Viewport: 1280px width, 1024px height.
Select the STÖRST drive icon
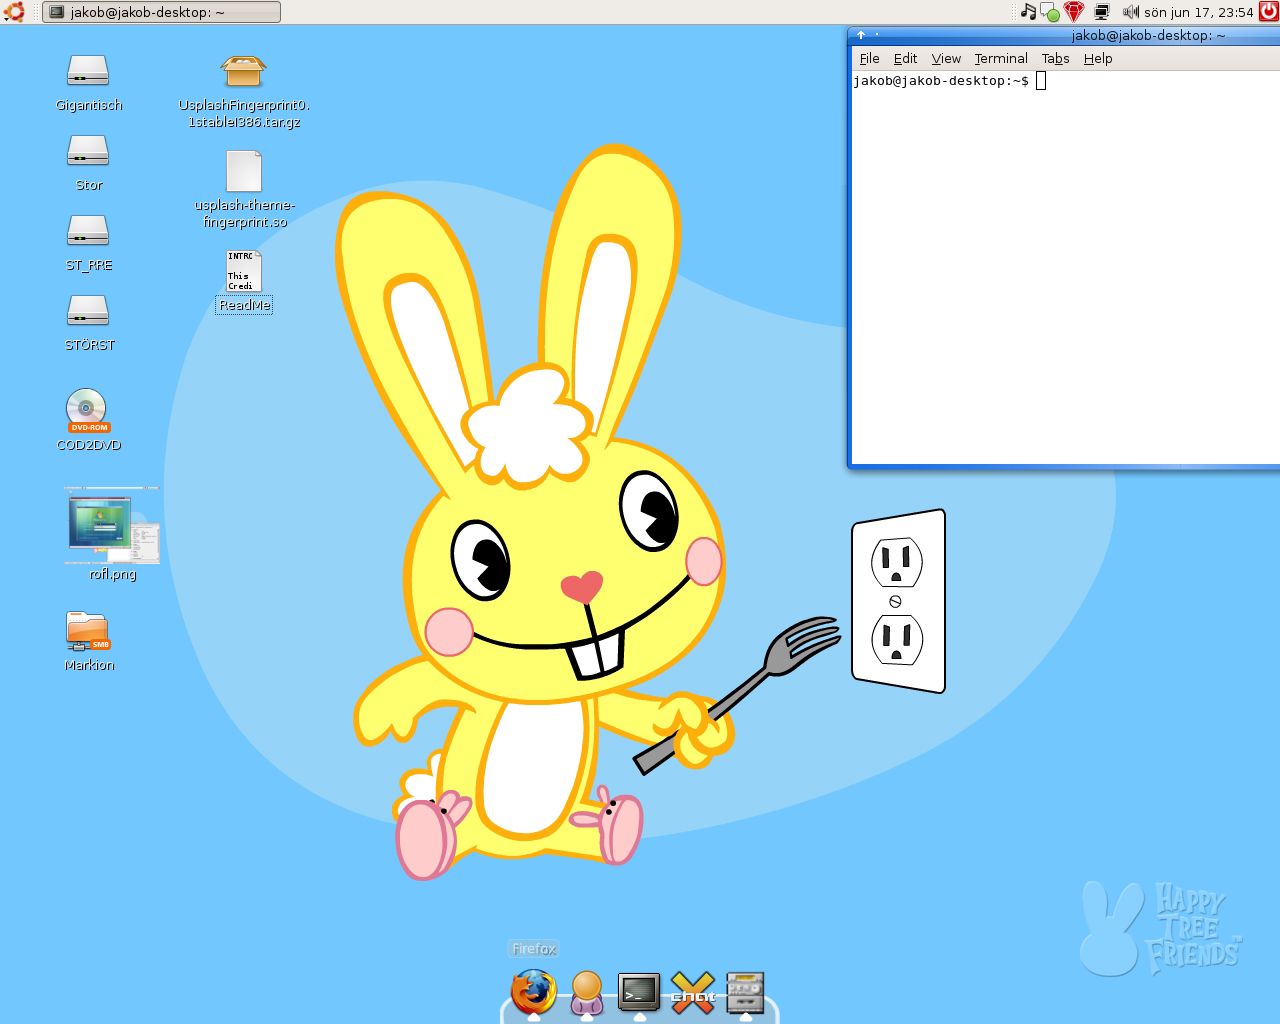pyautogui.click(x=88, y=311)
